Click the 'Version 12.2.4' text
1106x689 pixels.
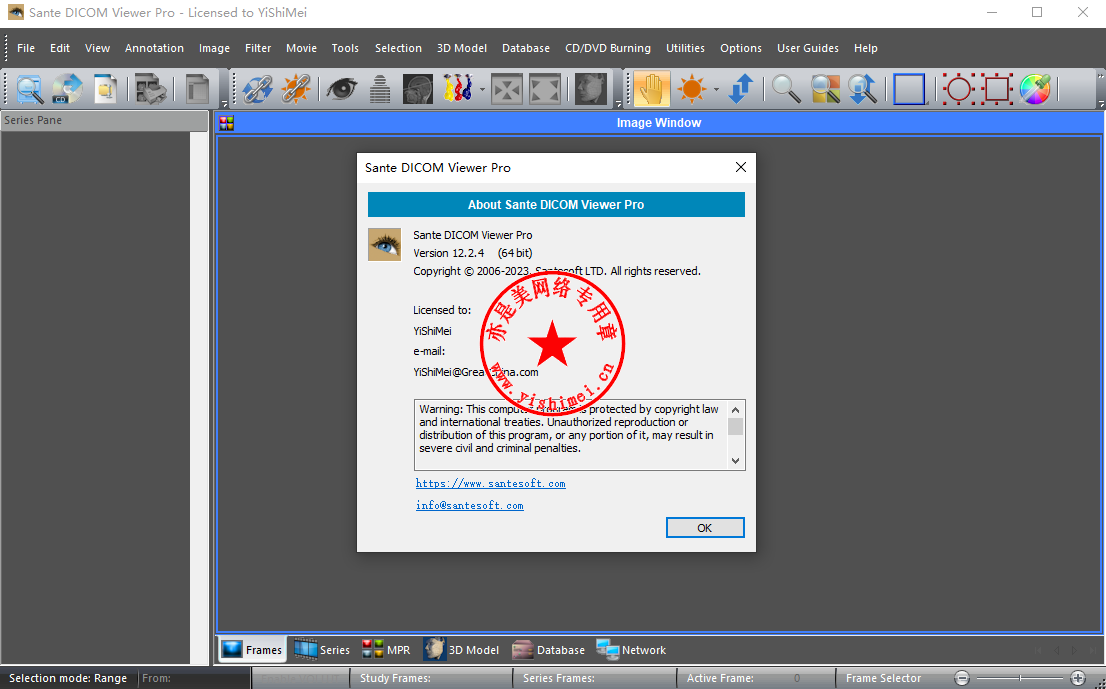click(449, 253)
